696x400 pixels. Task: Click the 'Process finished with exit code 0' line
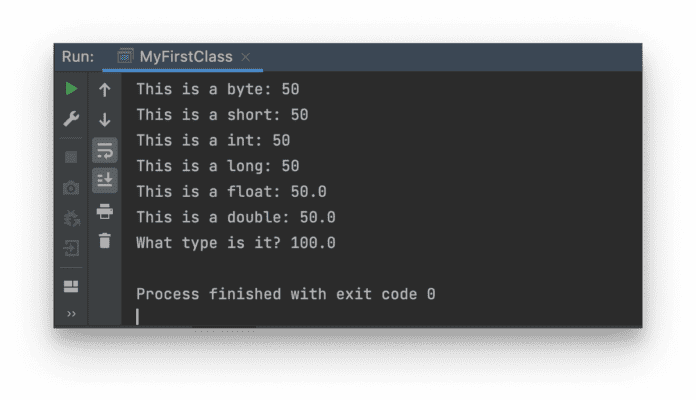285,294
